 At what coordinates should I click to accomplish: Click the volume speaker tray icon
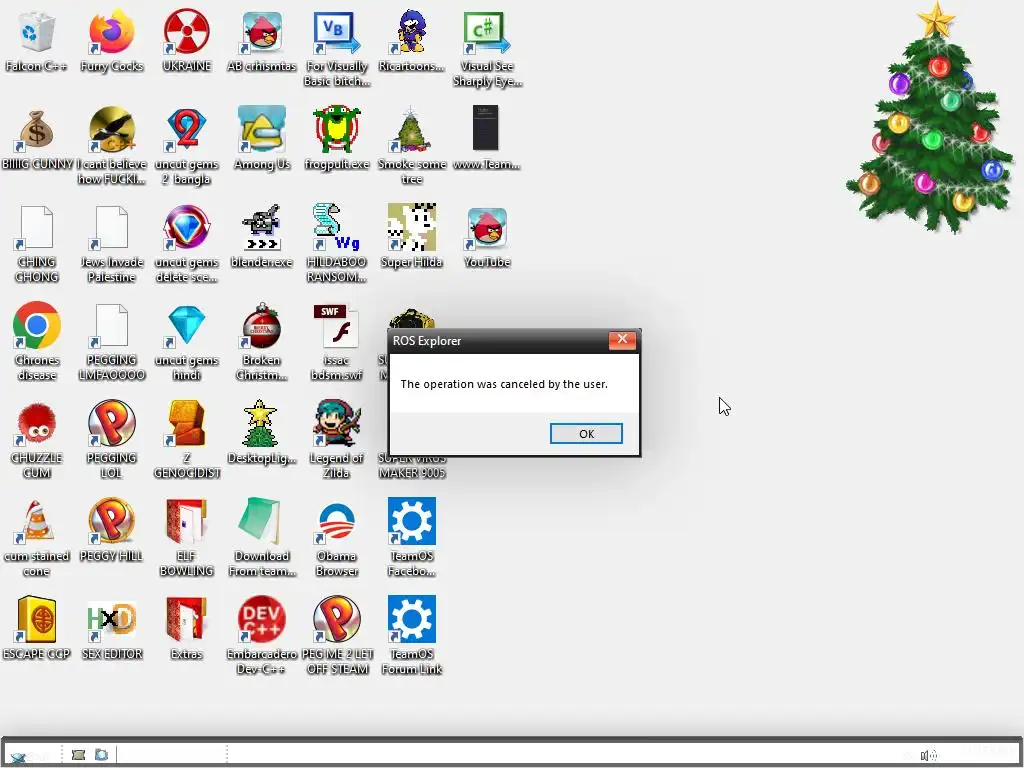point(928,756)
